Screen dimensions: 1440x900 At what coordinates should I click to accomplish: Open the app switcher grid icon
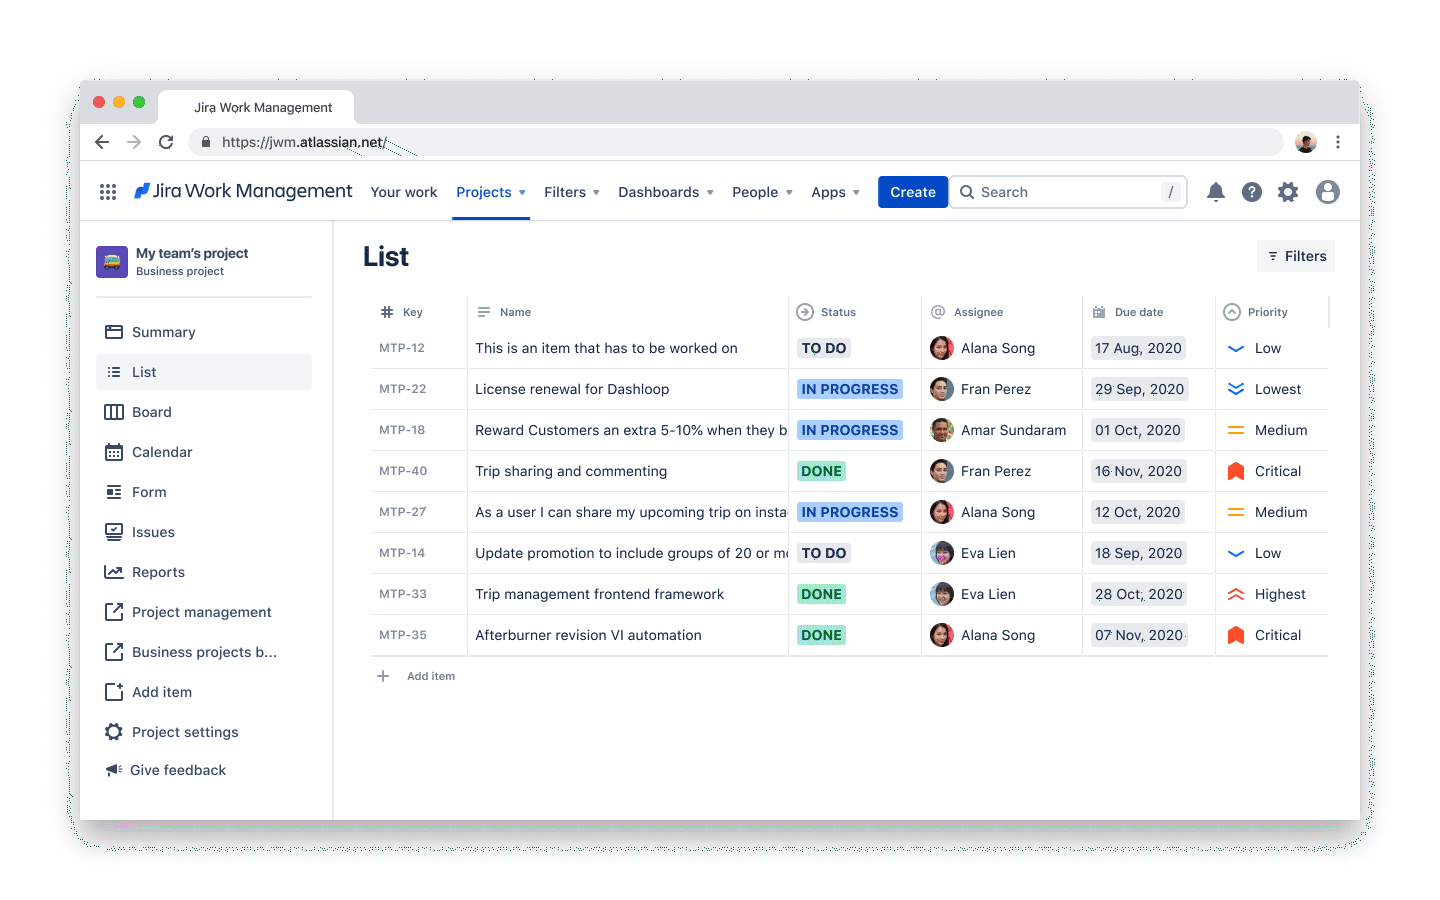click(108, 192)
